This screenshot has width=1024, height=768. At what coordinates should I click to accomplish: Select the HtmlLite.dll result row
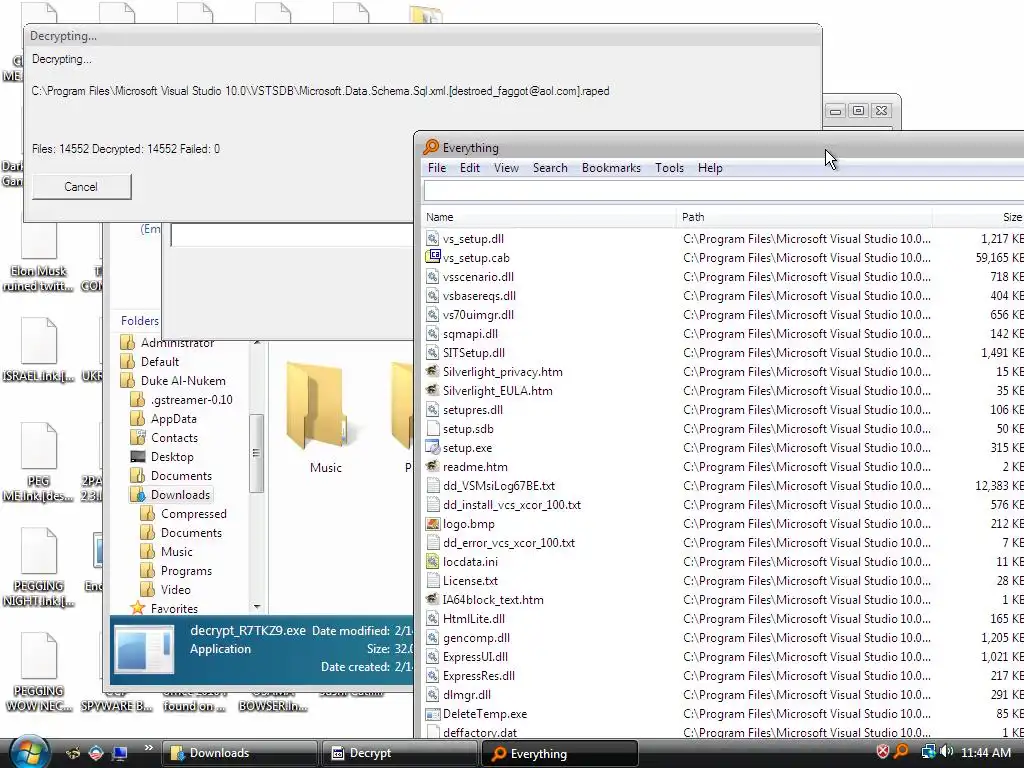coord(723,618)
